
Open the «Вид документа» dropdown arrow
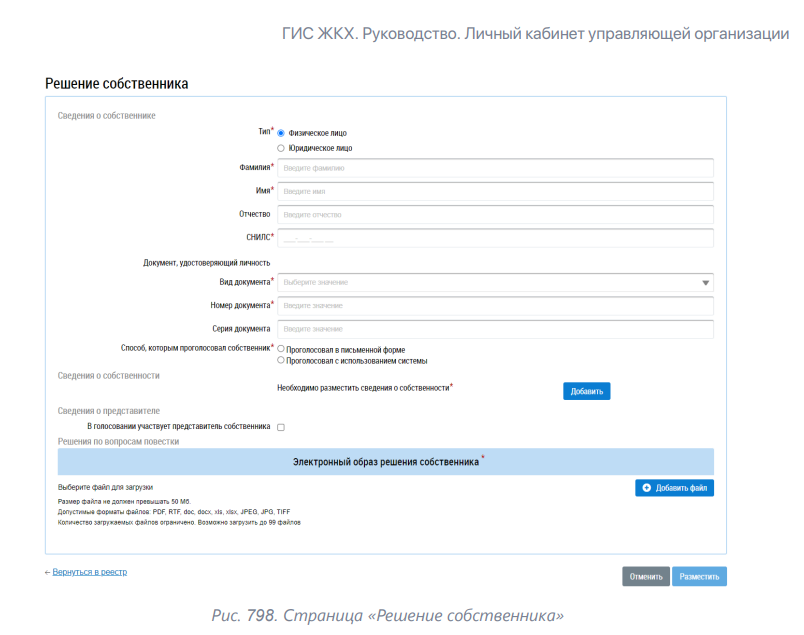705,283
